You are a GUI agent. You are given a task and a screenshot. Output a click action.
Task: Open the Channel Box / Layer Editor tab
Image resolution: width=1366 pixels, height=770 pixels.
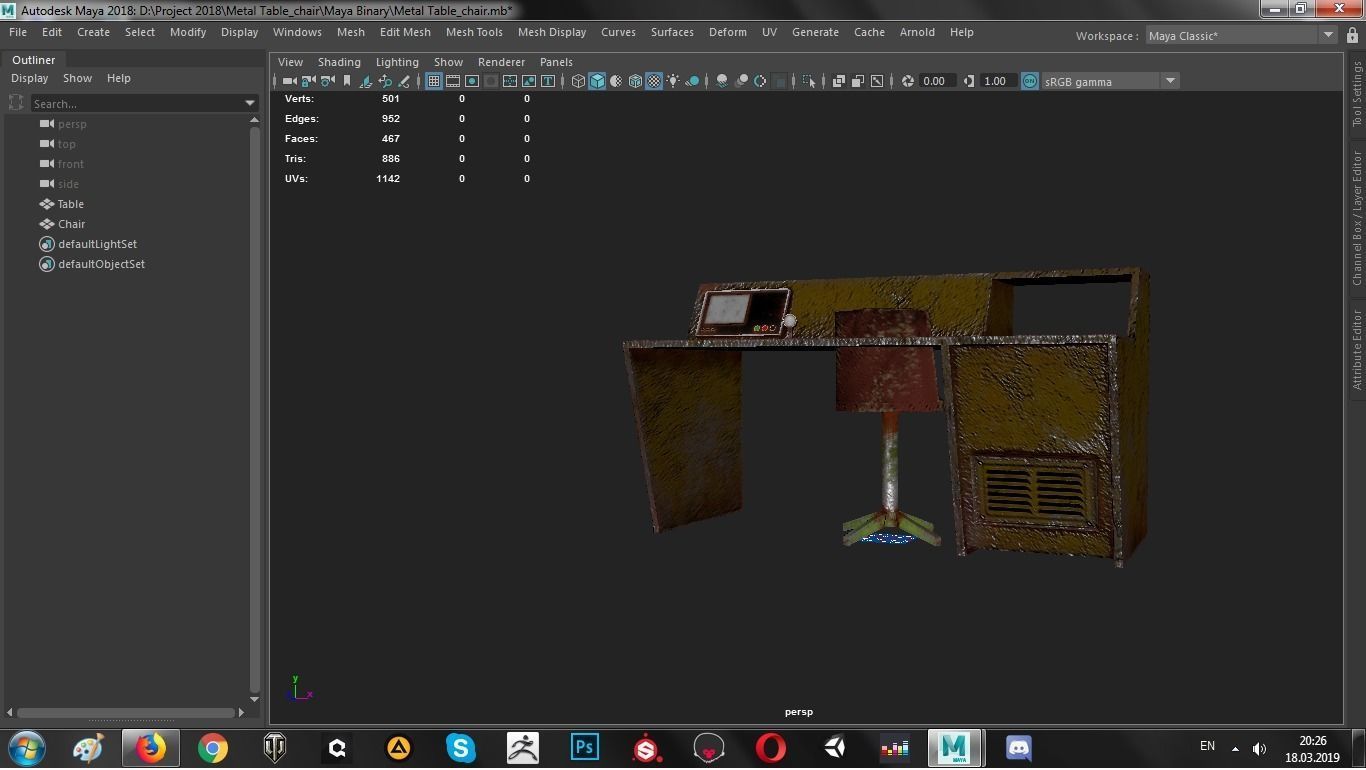(1357, 218)
